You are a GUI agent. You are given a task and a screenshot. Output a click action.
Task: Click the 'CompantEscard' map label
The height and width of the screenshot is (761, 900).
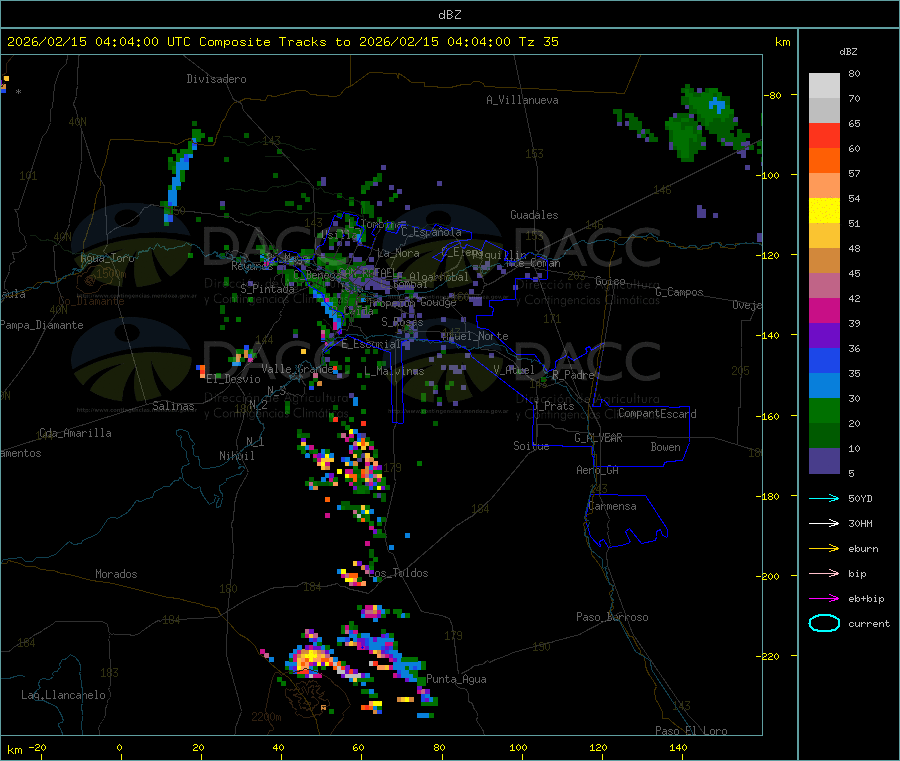657,414
